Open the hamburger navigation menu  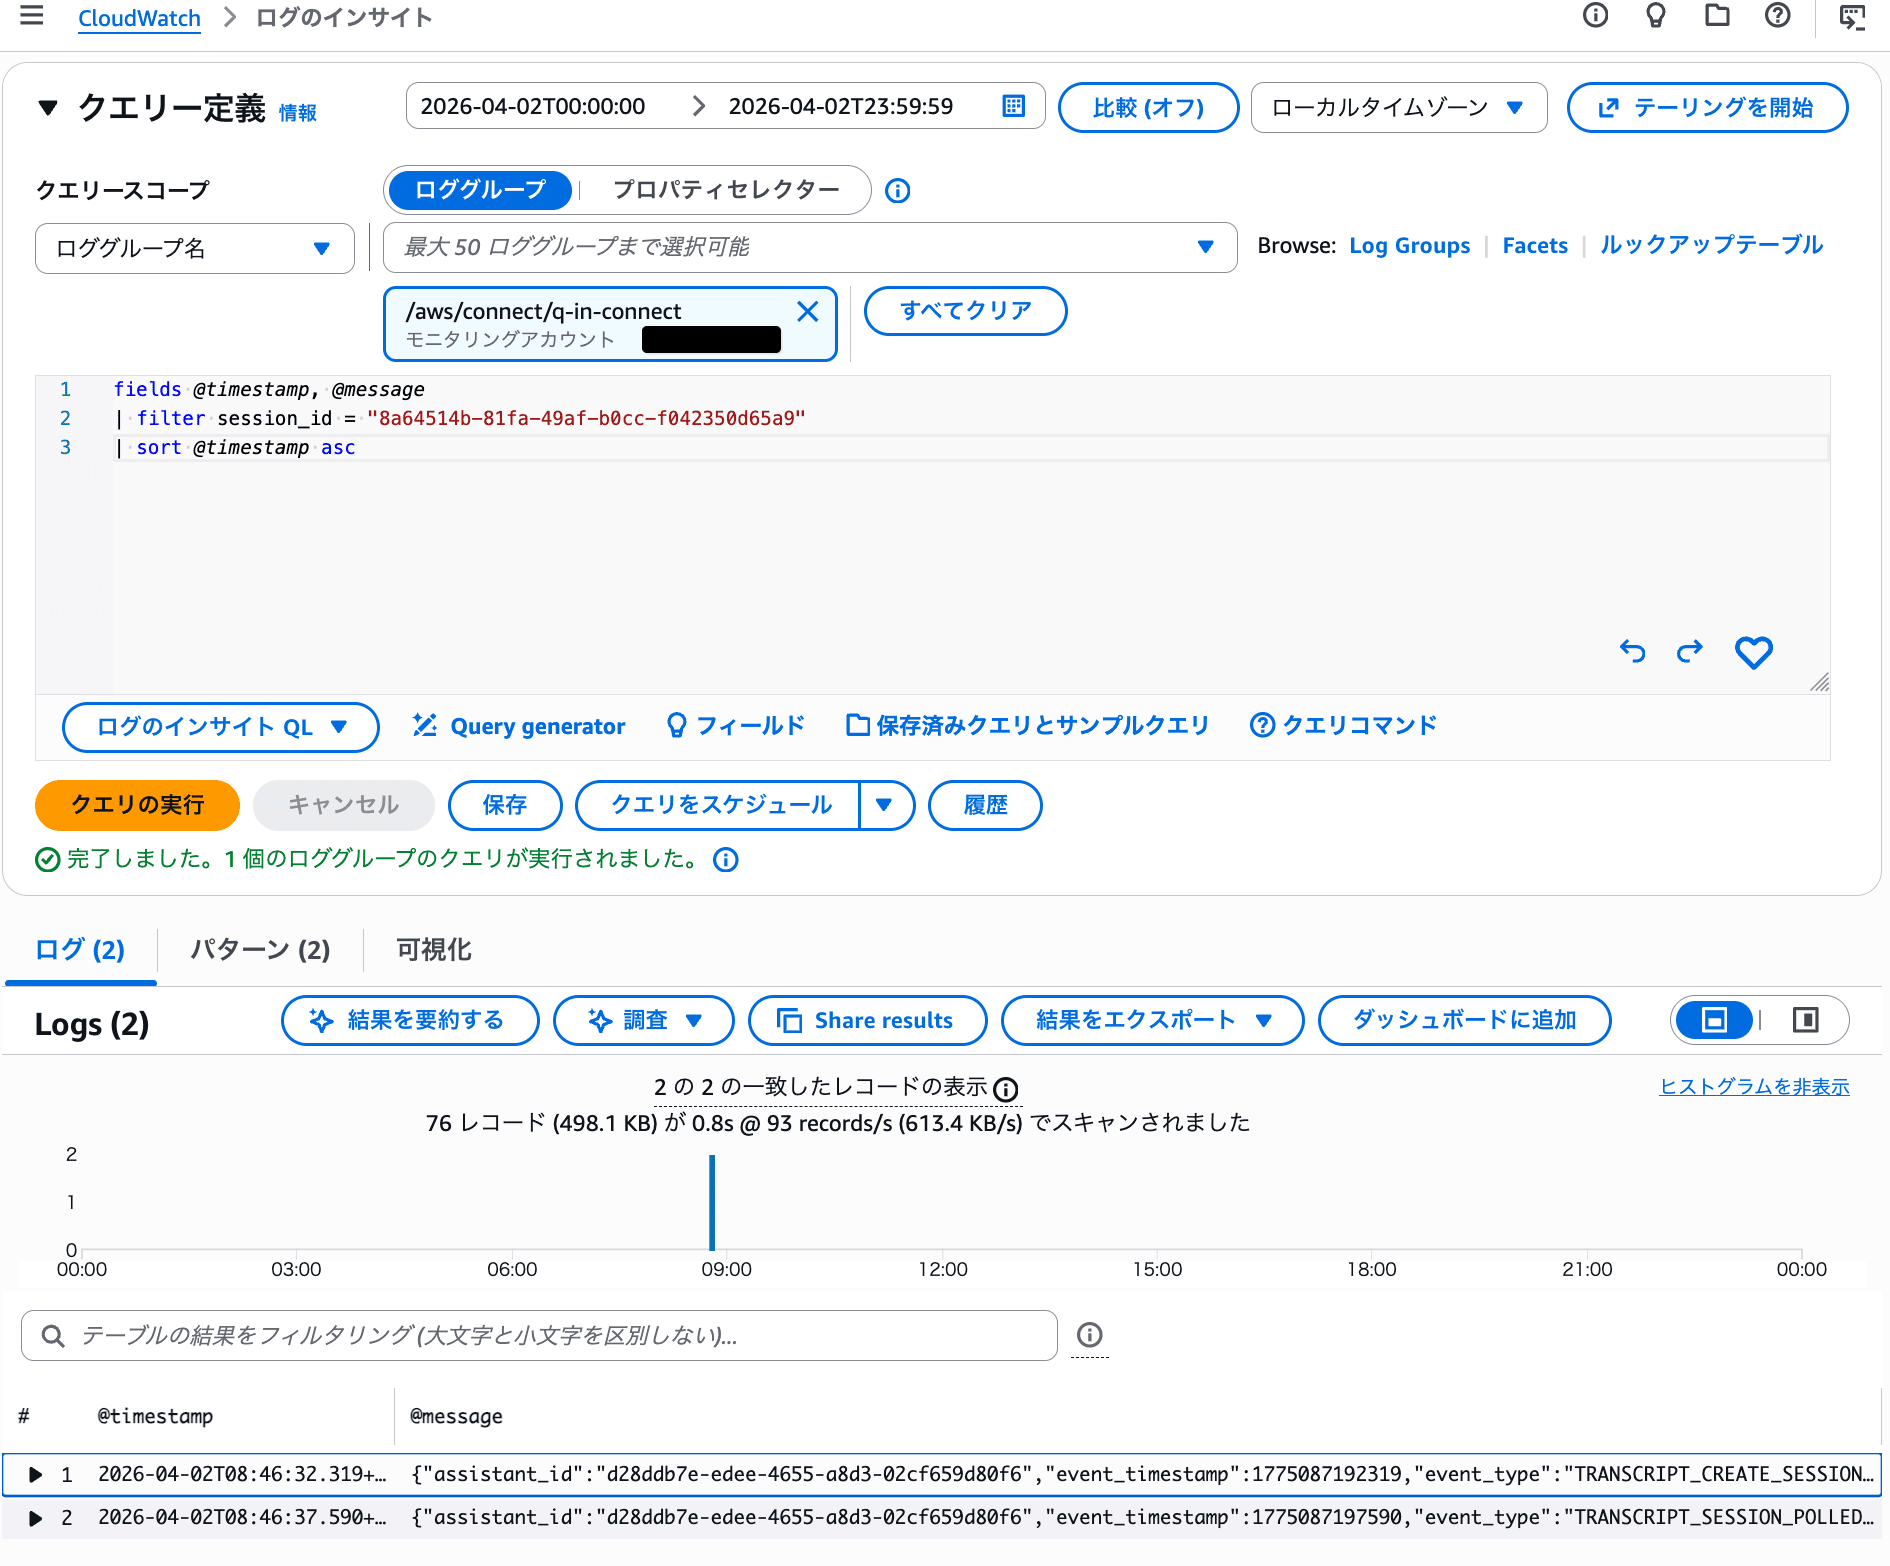(x=32, y=16)
